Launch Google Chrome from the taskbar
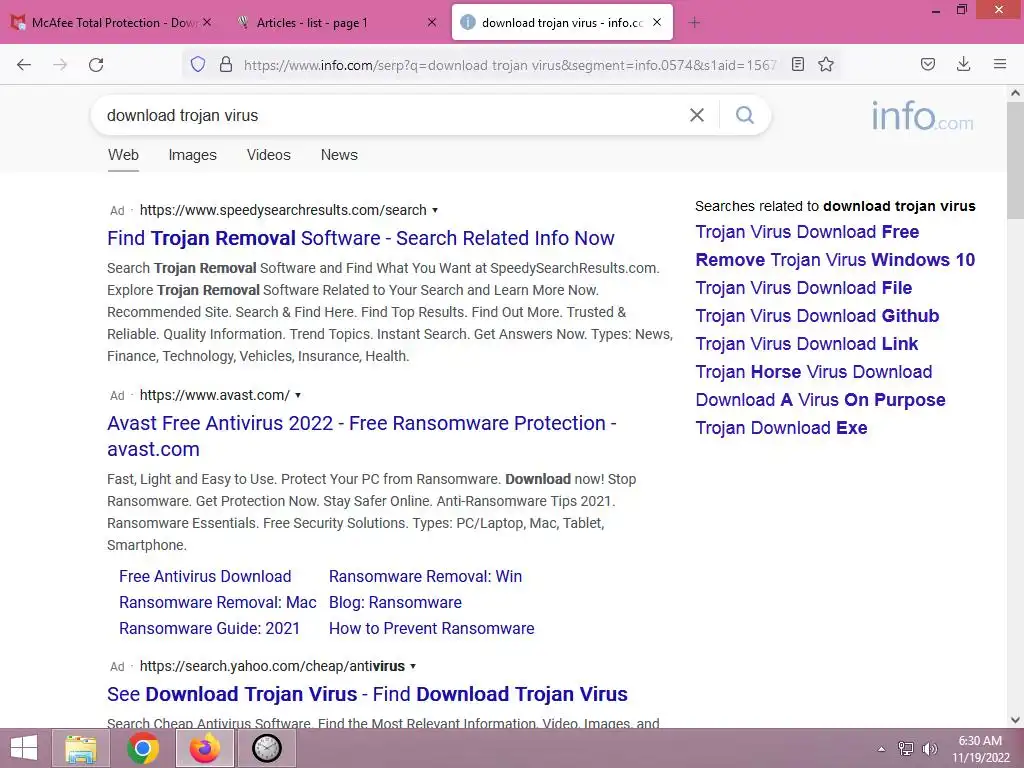 [143, 748]
